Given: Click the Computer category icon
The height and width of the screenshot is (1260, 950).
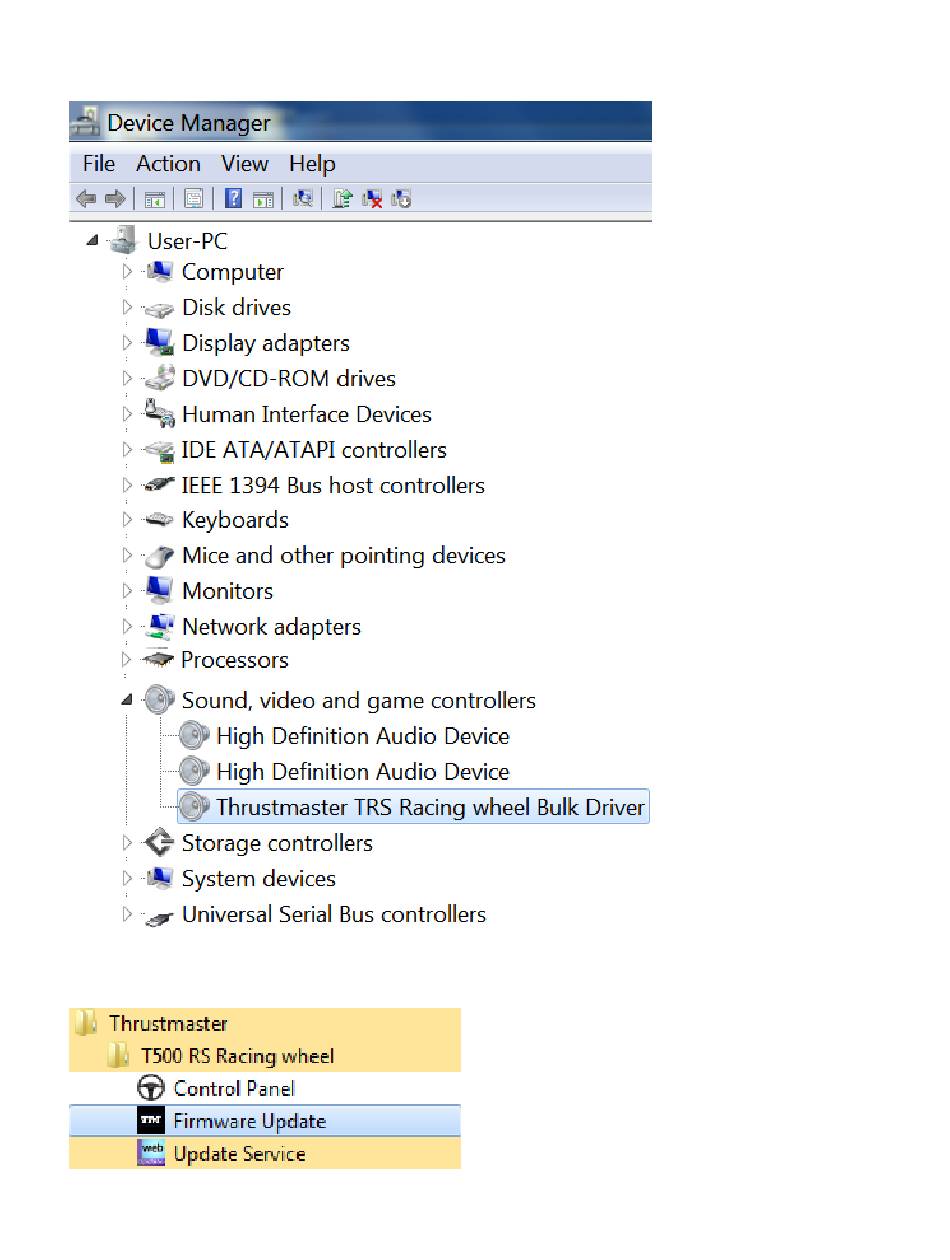Looking at the screenshot, I should (159, 271).
